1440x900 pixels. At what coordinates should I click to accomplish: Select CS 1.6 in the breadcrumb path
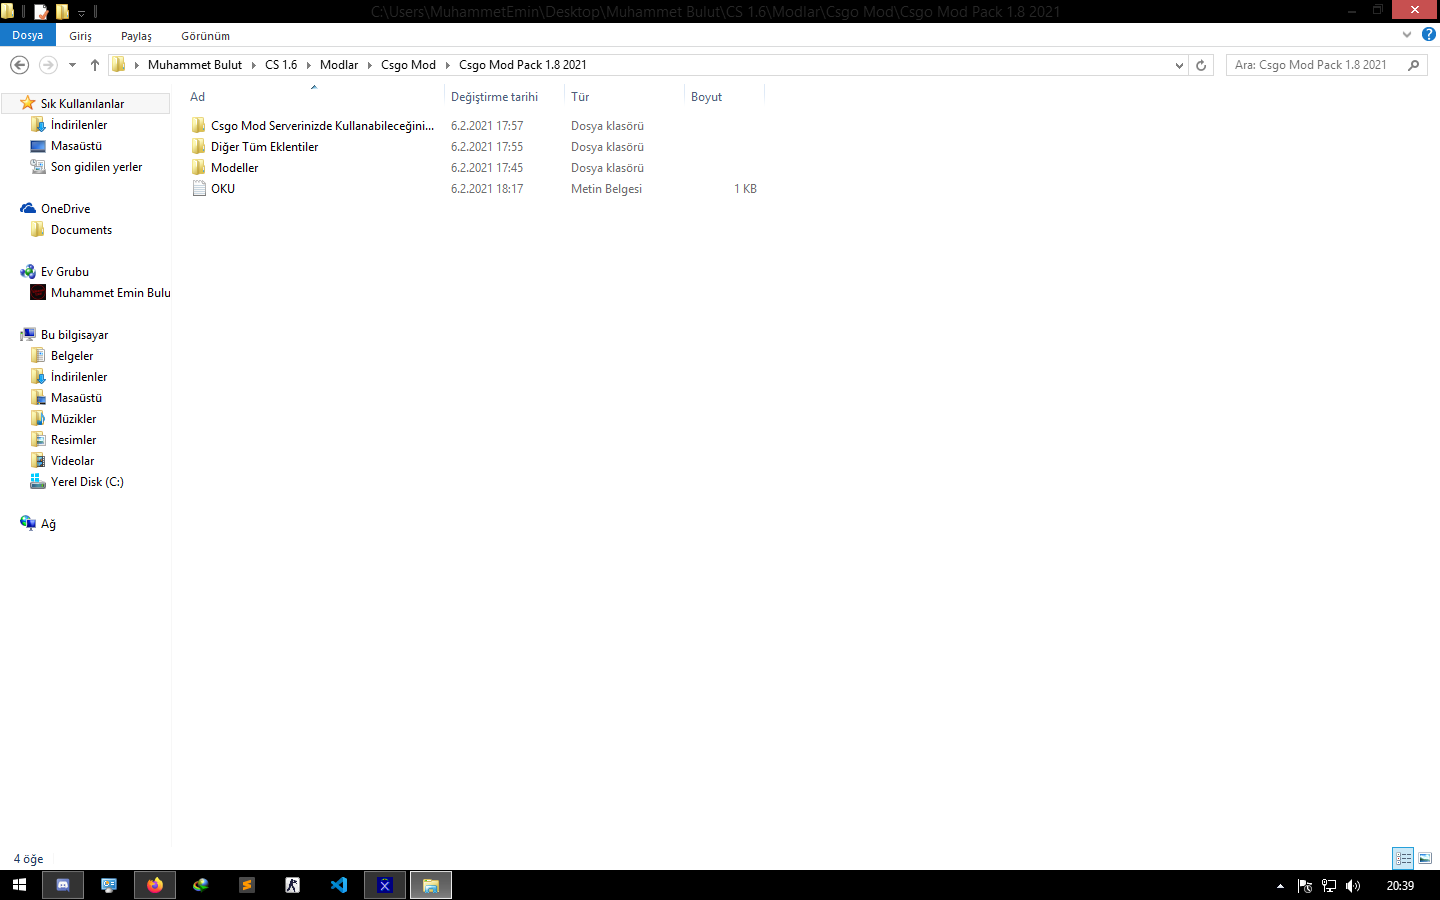281,65
